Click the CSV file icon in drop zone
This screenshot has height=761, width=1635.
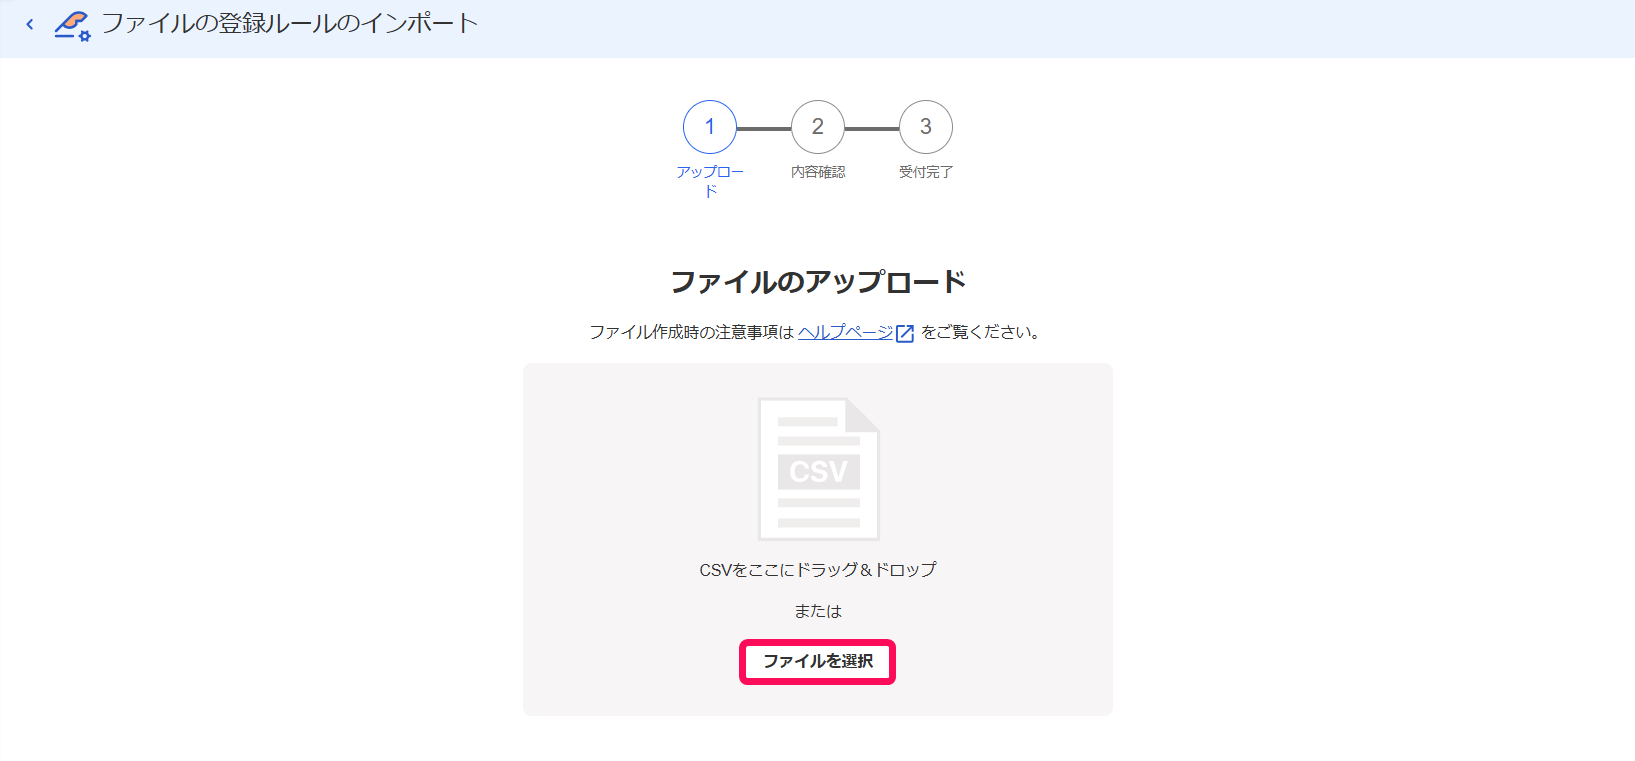pos(819,469)
